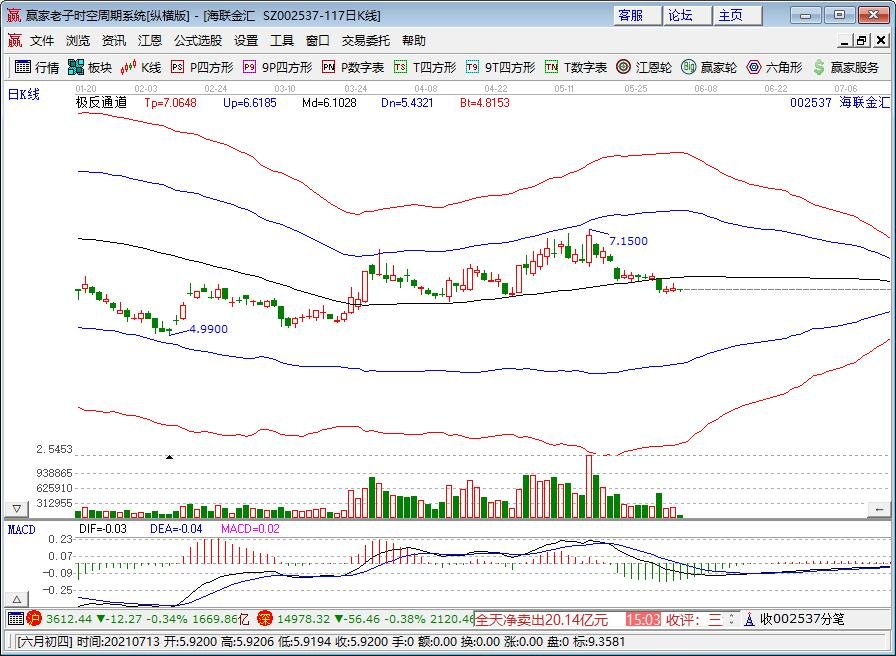
Task: Open the 窗口 menu
Action: tap(318, 41)
